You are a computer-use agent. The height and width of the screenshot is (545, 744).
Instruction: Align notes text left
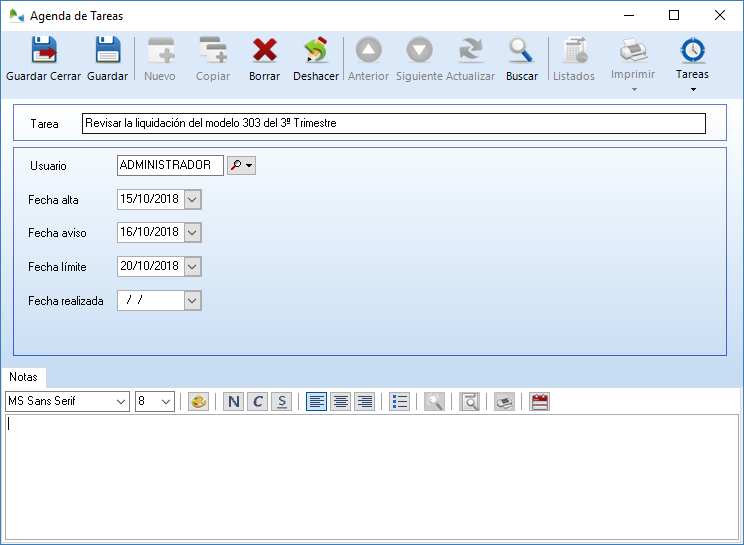[316, 402]
